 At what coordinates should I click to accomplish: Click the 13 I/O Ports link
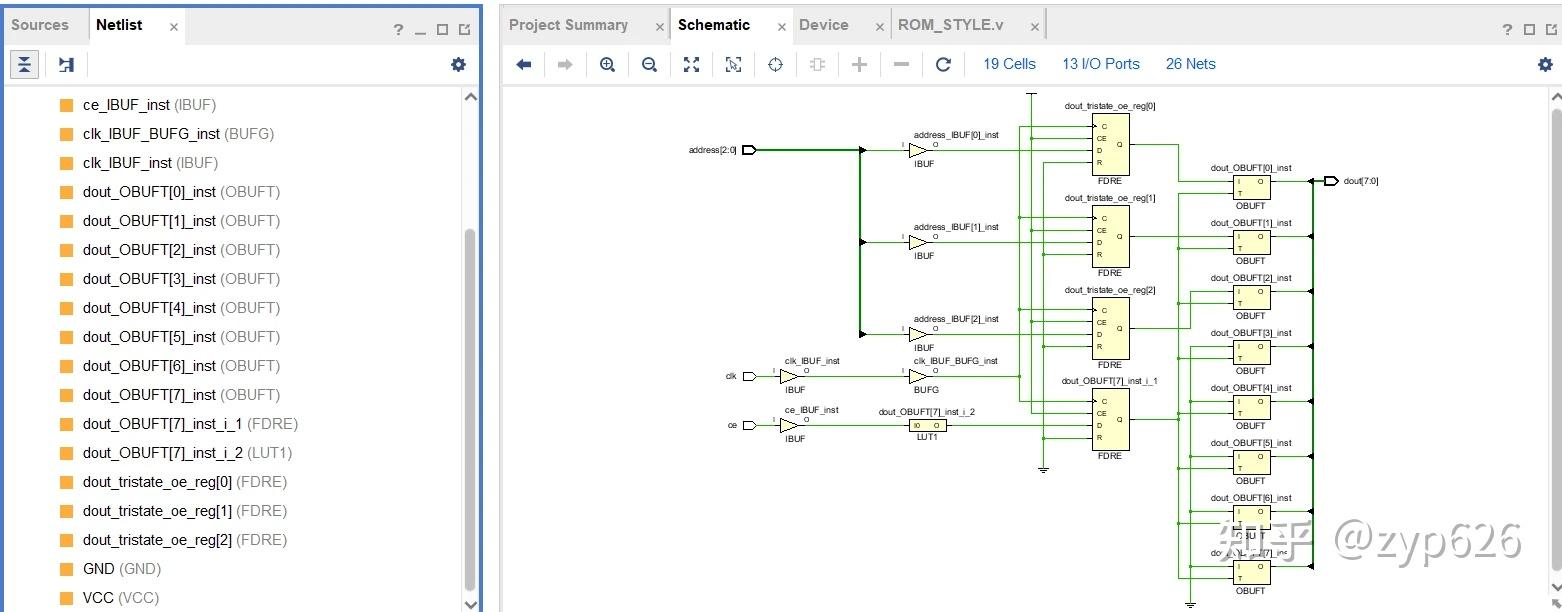1101,64
